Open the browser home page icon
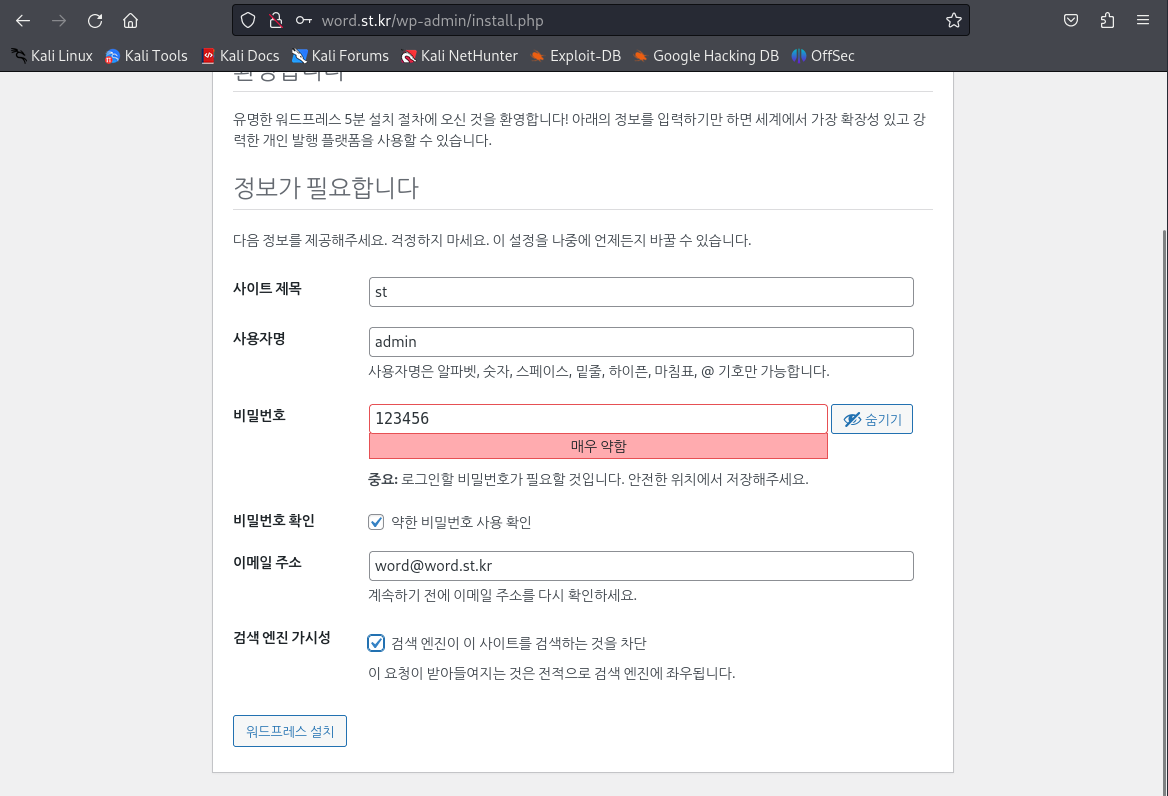The image size is (1168, 796). point(130,21)
